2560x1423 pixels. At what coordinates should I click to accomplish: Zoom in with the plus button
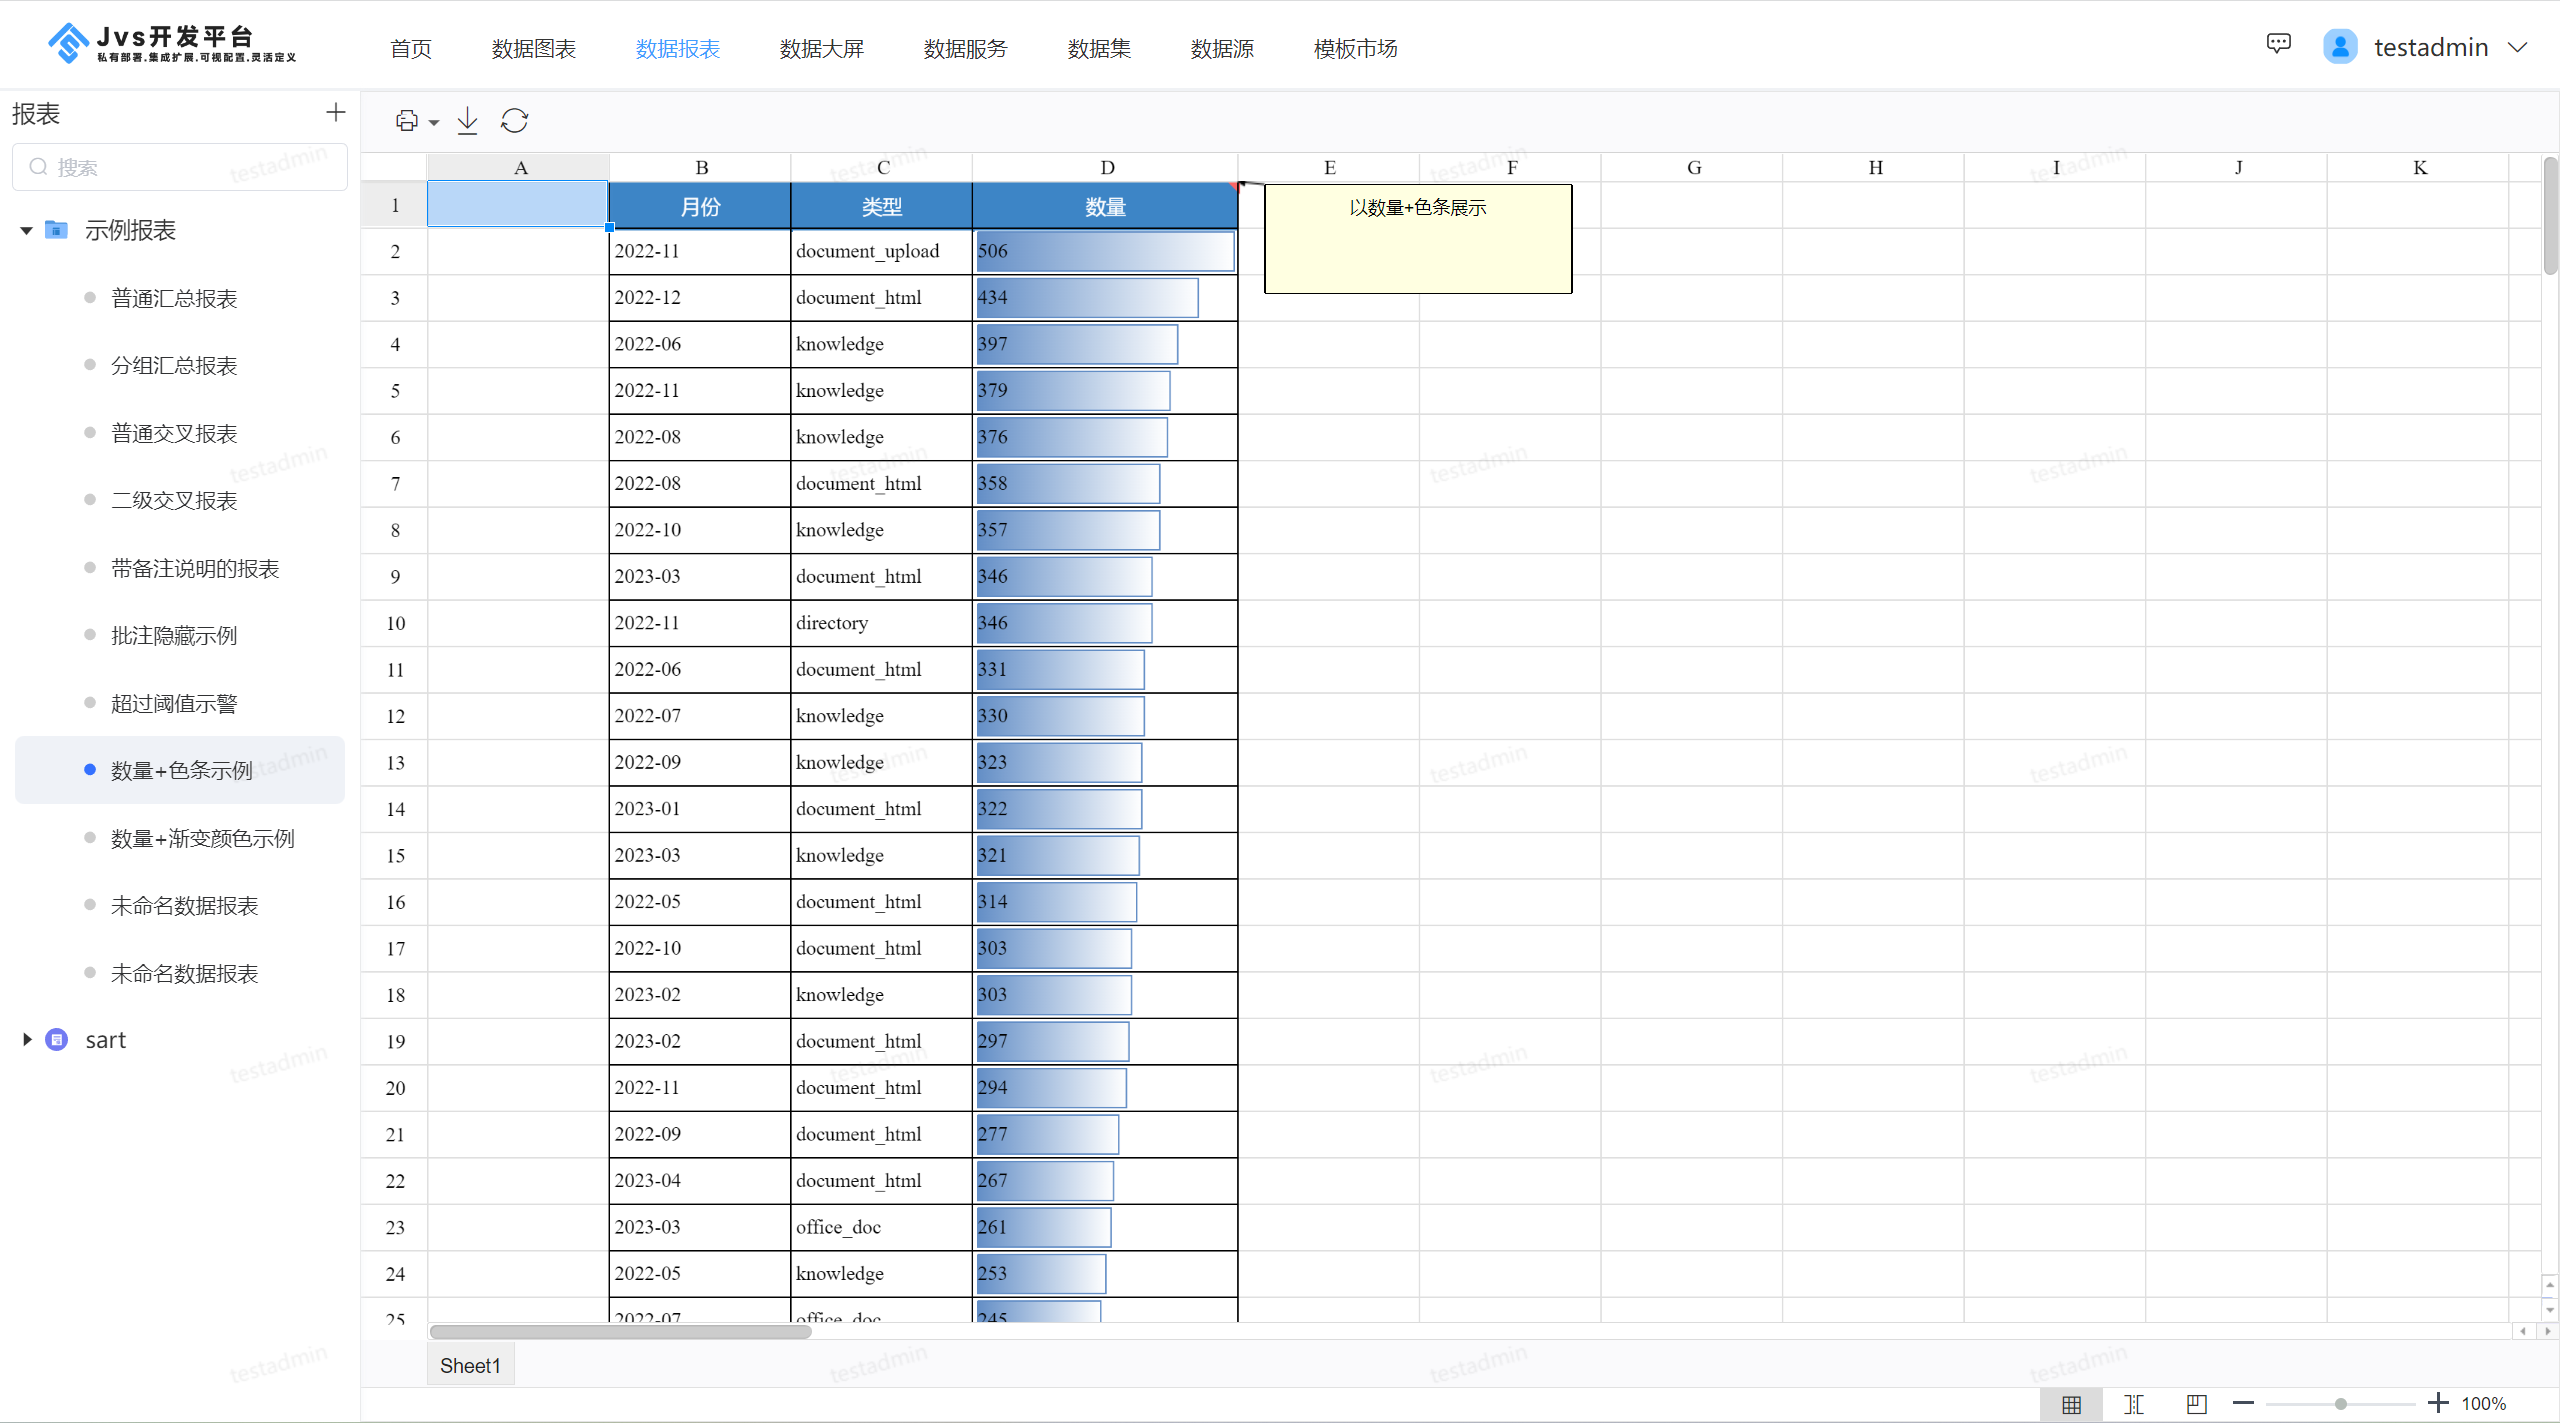tap(2438, 1403)
